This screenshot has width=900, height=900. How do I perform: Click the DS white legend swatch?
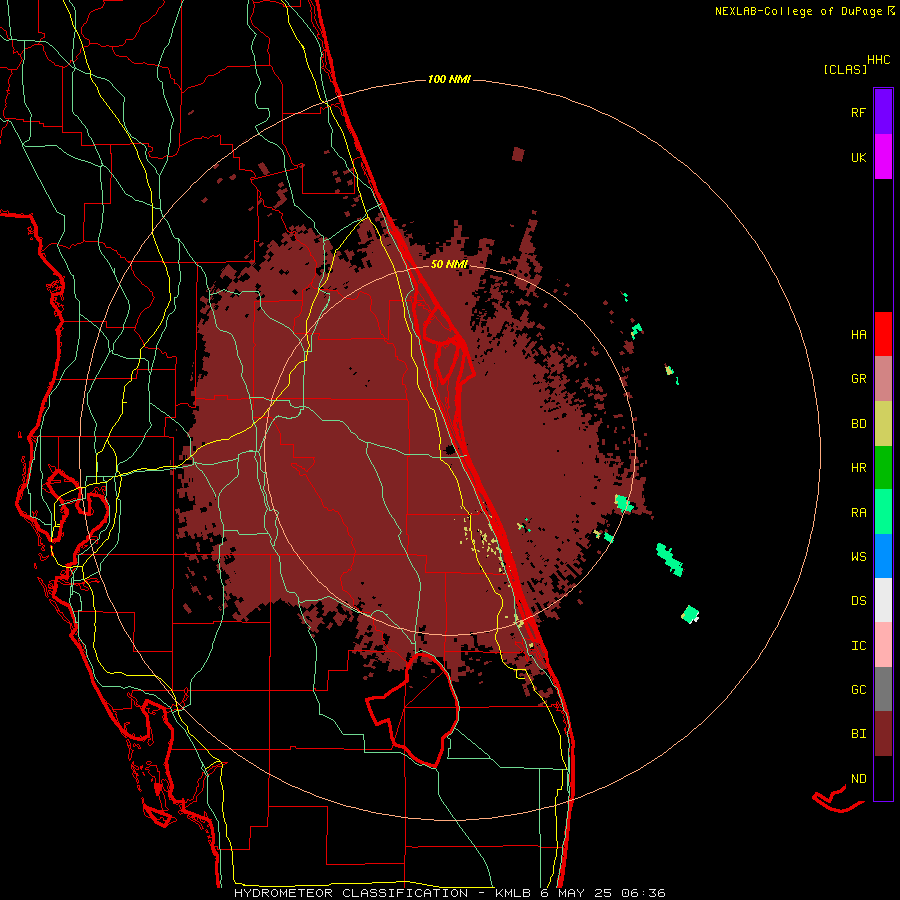[883, 600]
